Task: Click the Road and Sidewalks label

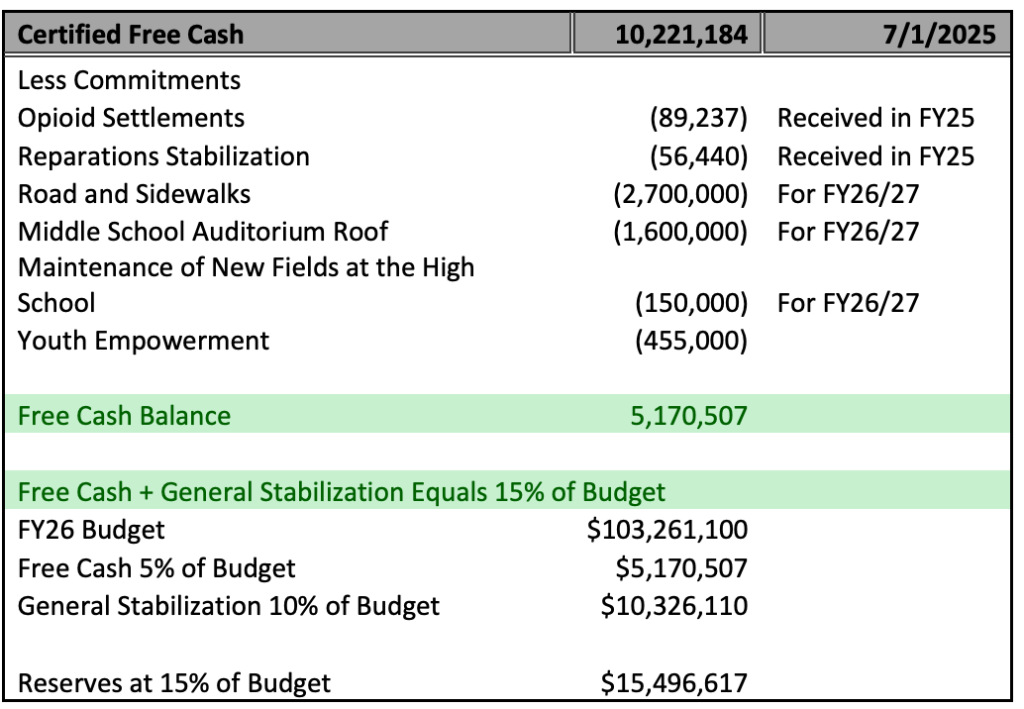Action: 122,194
